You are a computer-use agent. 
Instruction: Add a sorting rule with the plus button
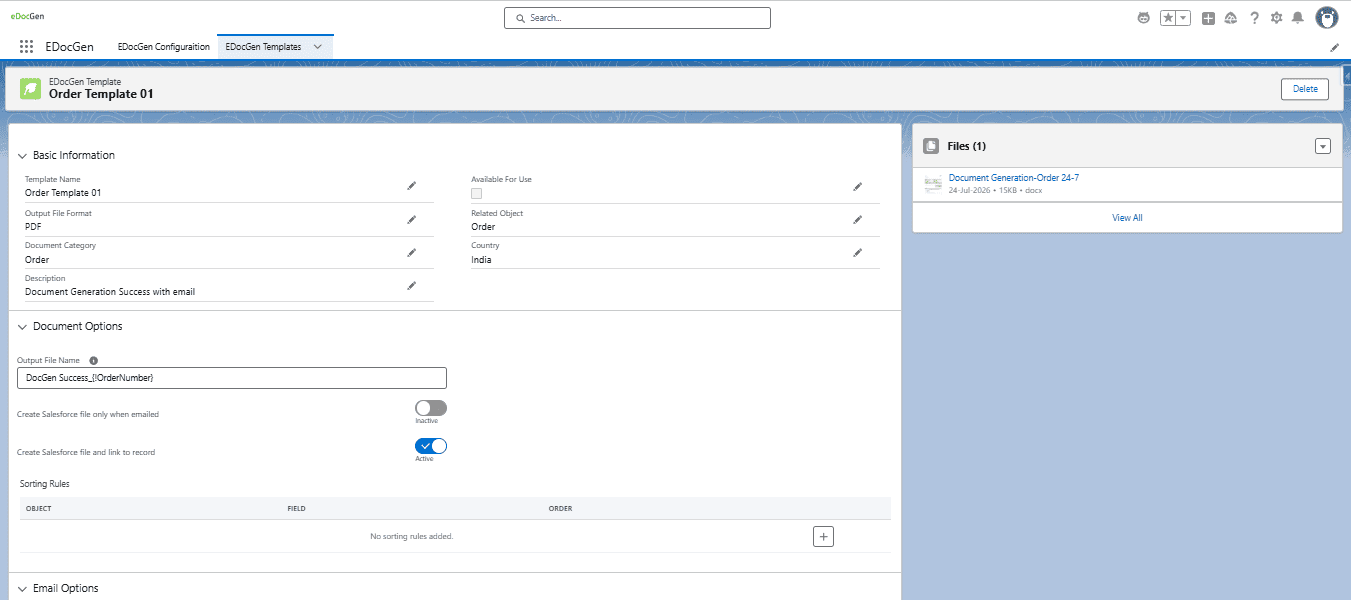pos(823,537)
